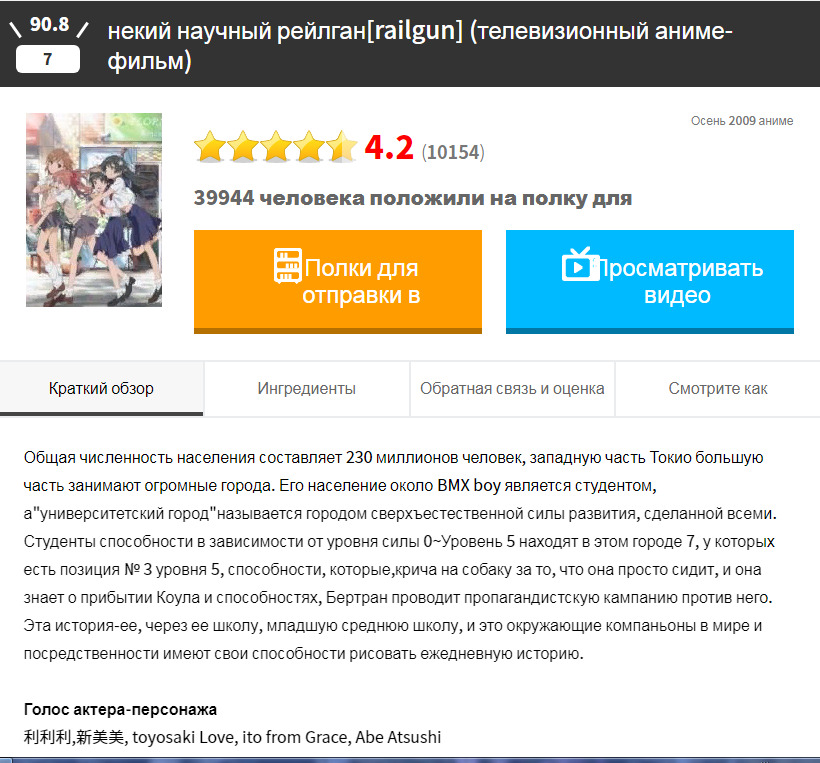The width and height of the screenshot is (820, 763).
Task: Select the third rating star
Action: (276, 147)
